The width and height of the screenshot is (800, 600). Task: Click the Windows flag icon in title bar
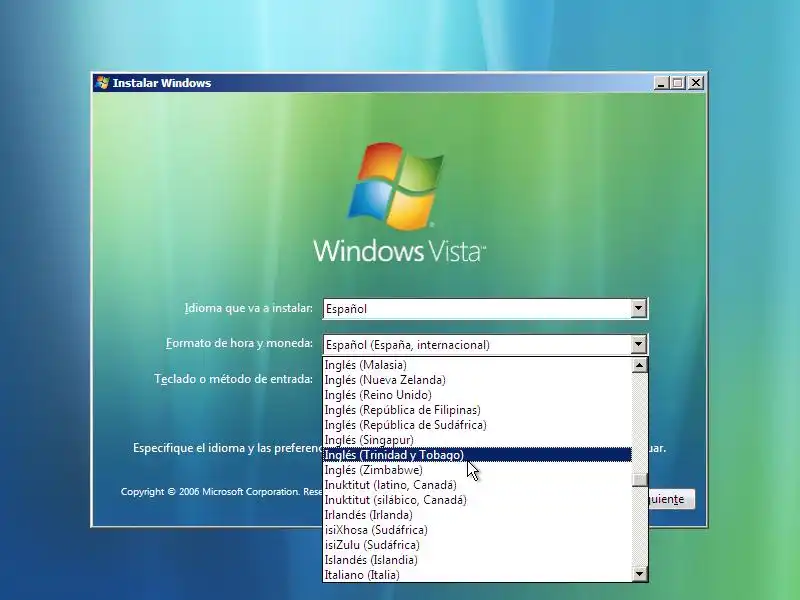(x=103, y=83)
